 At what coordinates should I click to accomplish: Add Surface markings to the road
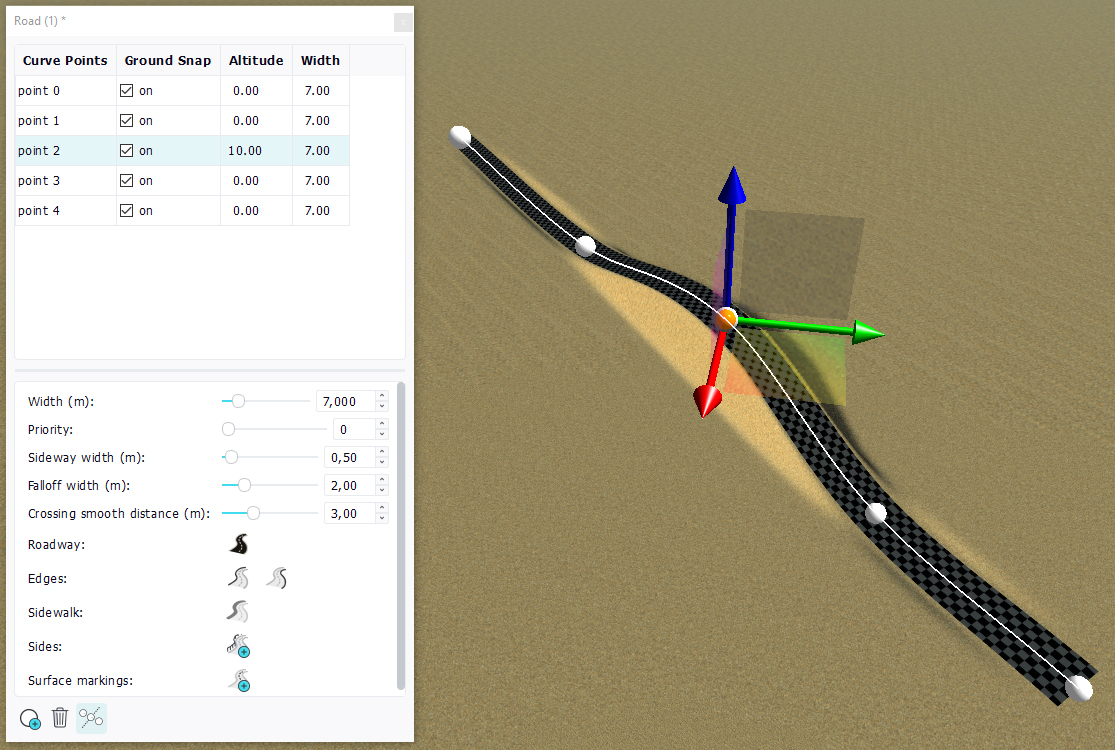tap(238, 681)
